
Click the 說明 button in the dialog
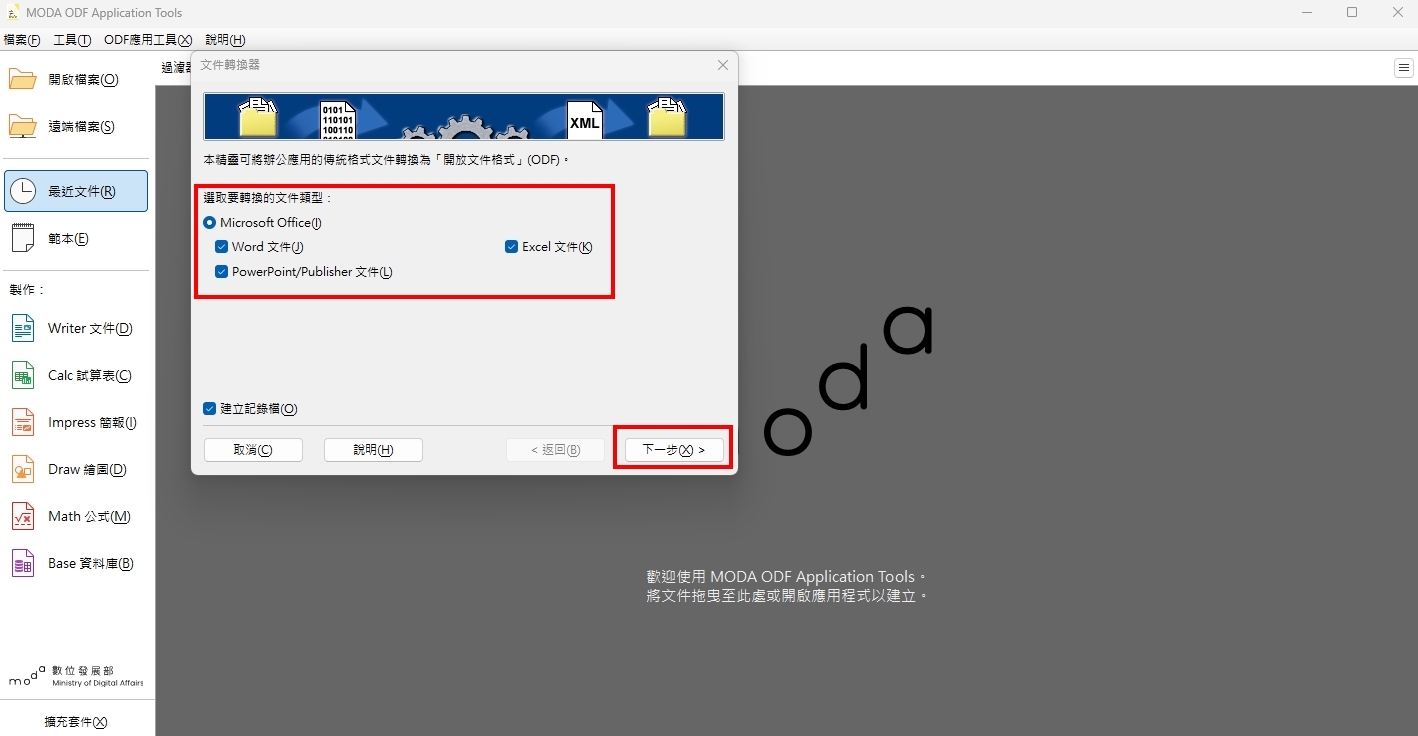[x=373, y=450]
